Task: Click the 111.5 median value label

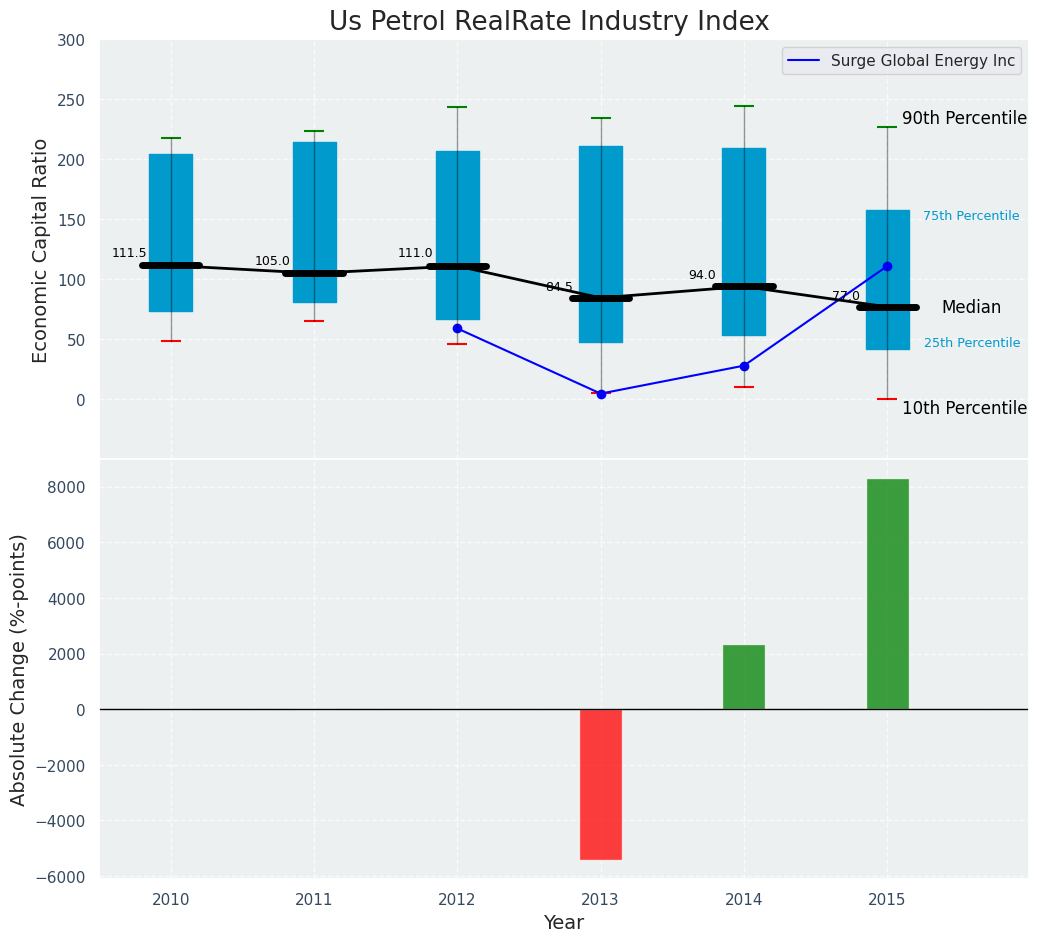Action: tap(129, 253)
